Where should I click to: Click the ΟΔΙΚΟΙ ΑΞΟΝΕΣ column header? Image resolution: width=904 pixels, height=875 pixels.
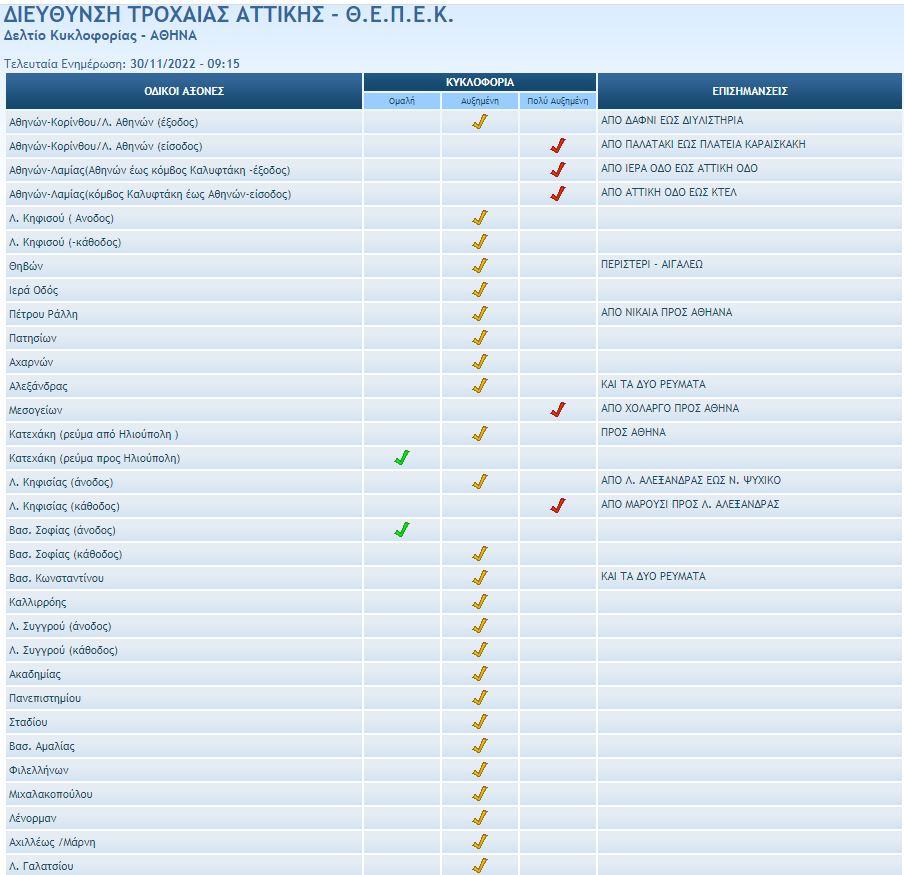pyautogui.click(x=184, y=91)
